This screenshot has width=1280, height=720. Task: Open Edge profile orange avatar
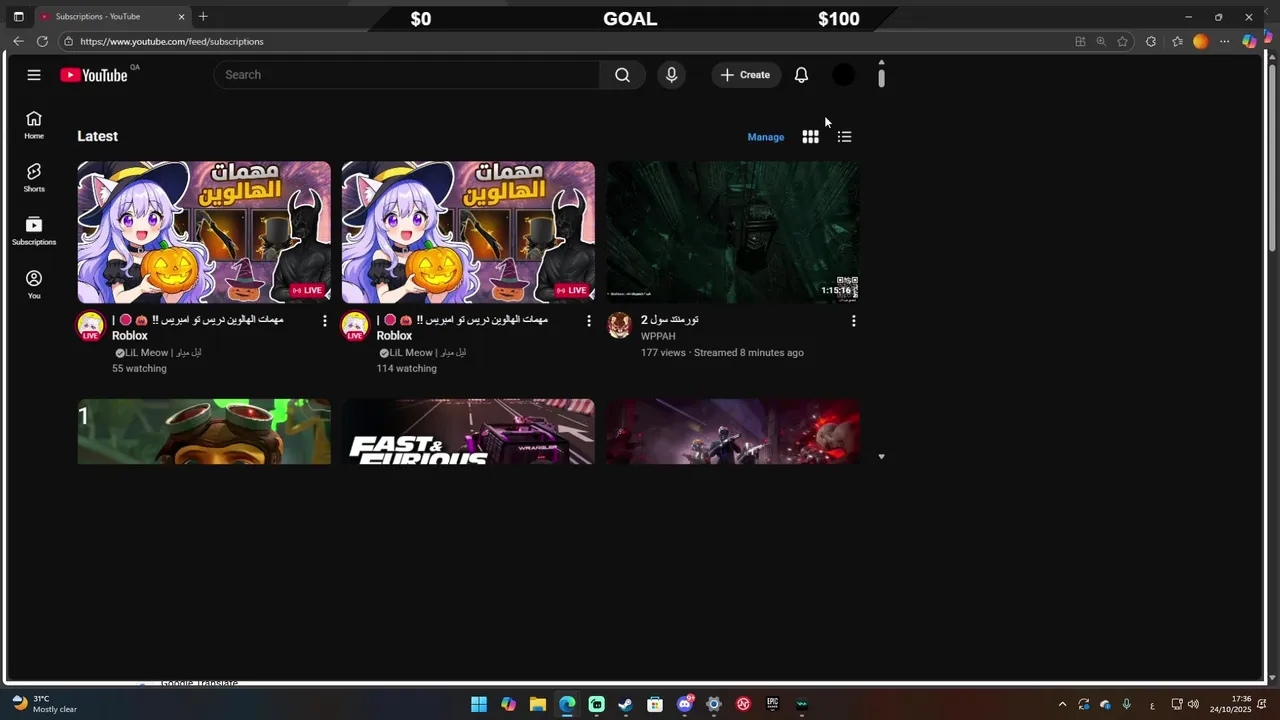pyautogui.click(x=1200, y=41)
